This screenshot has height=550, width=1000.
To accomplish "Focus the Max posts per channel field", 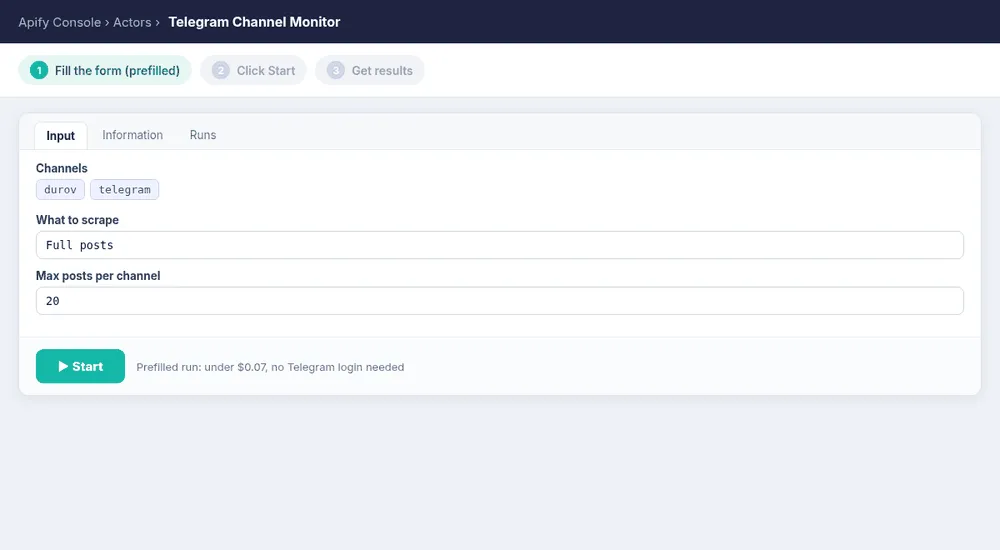I will tap(499, 301).
